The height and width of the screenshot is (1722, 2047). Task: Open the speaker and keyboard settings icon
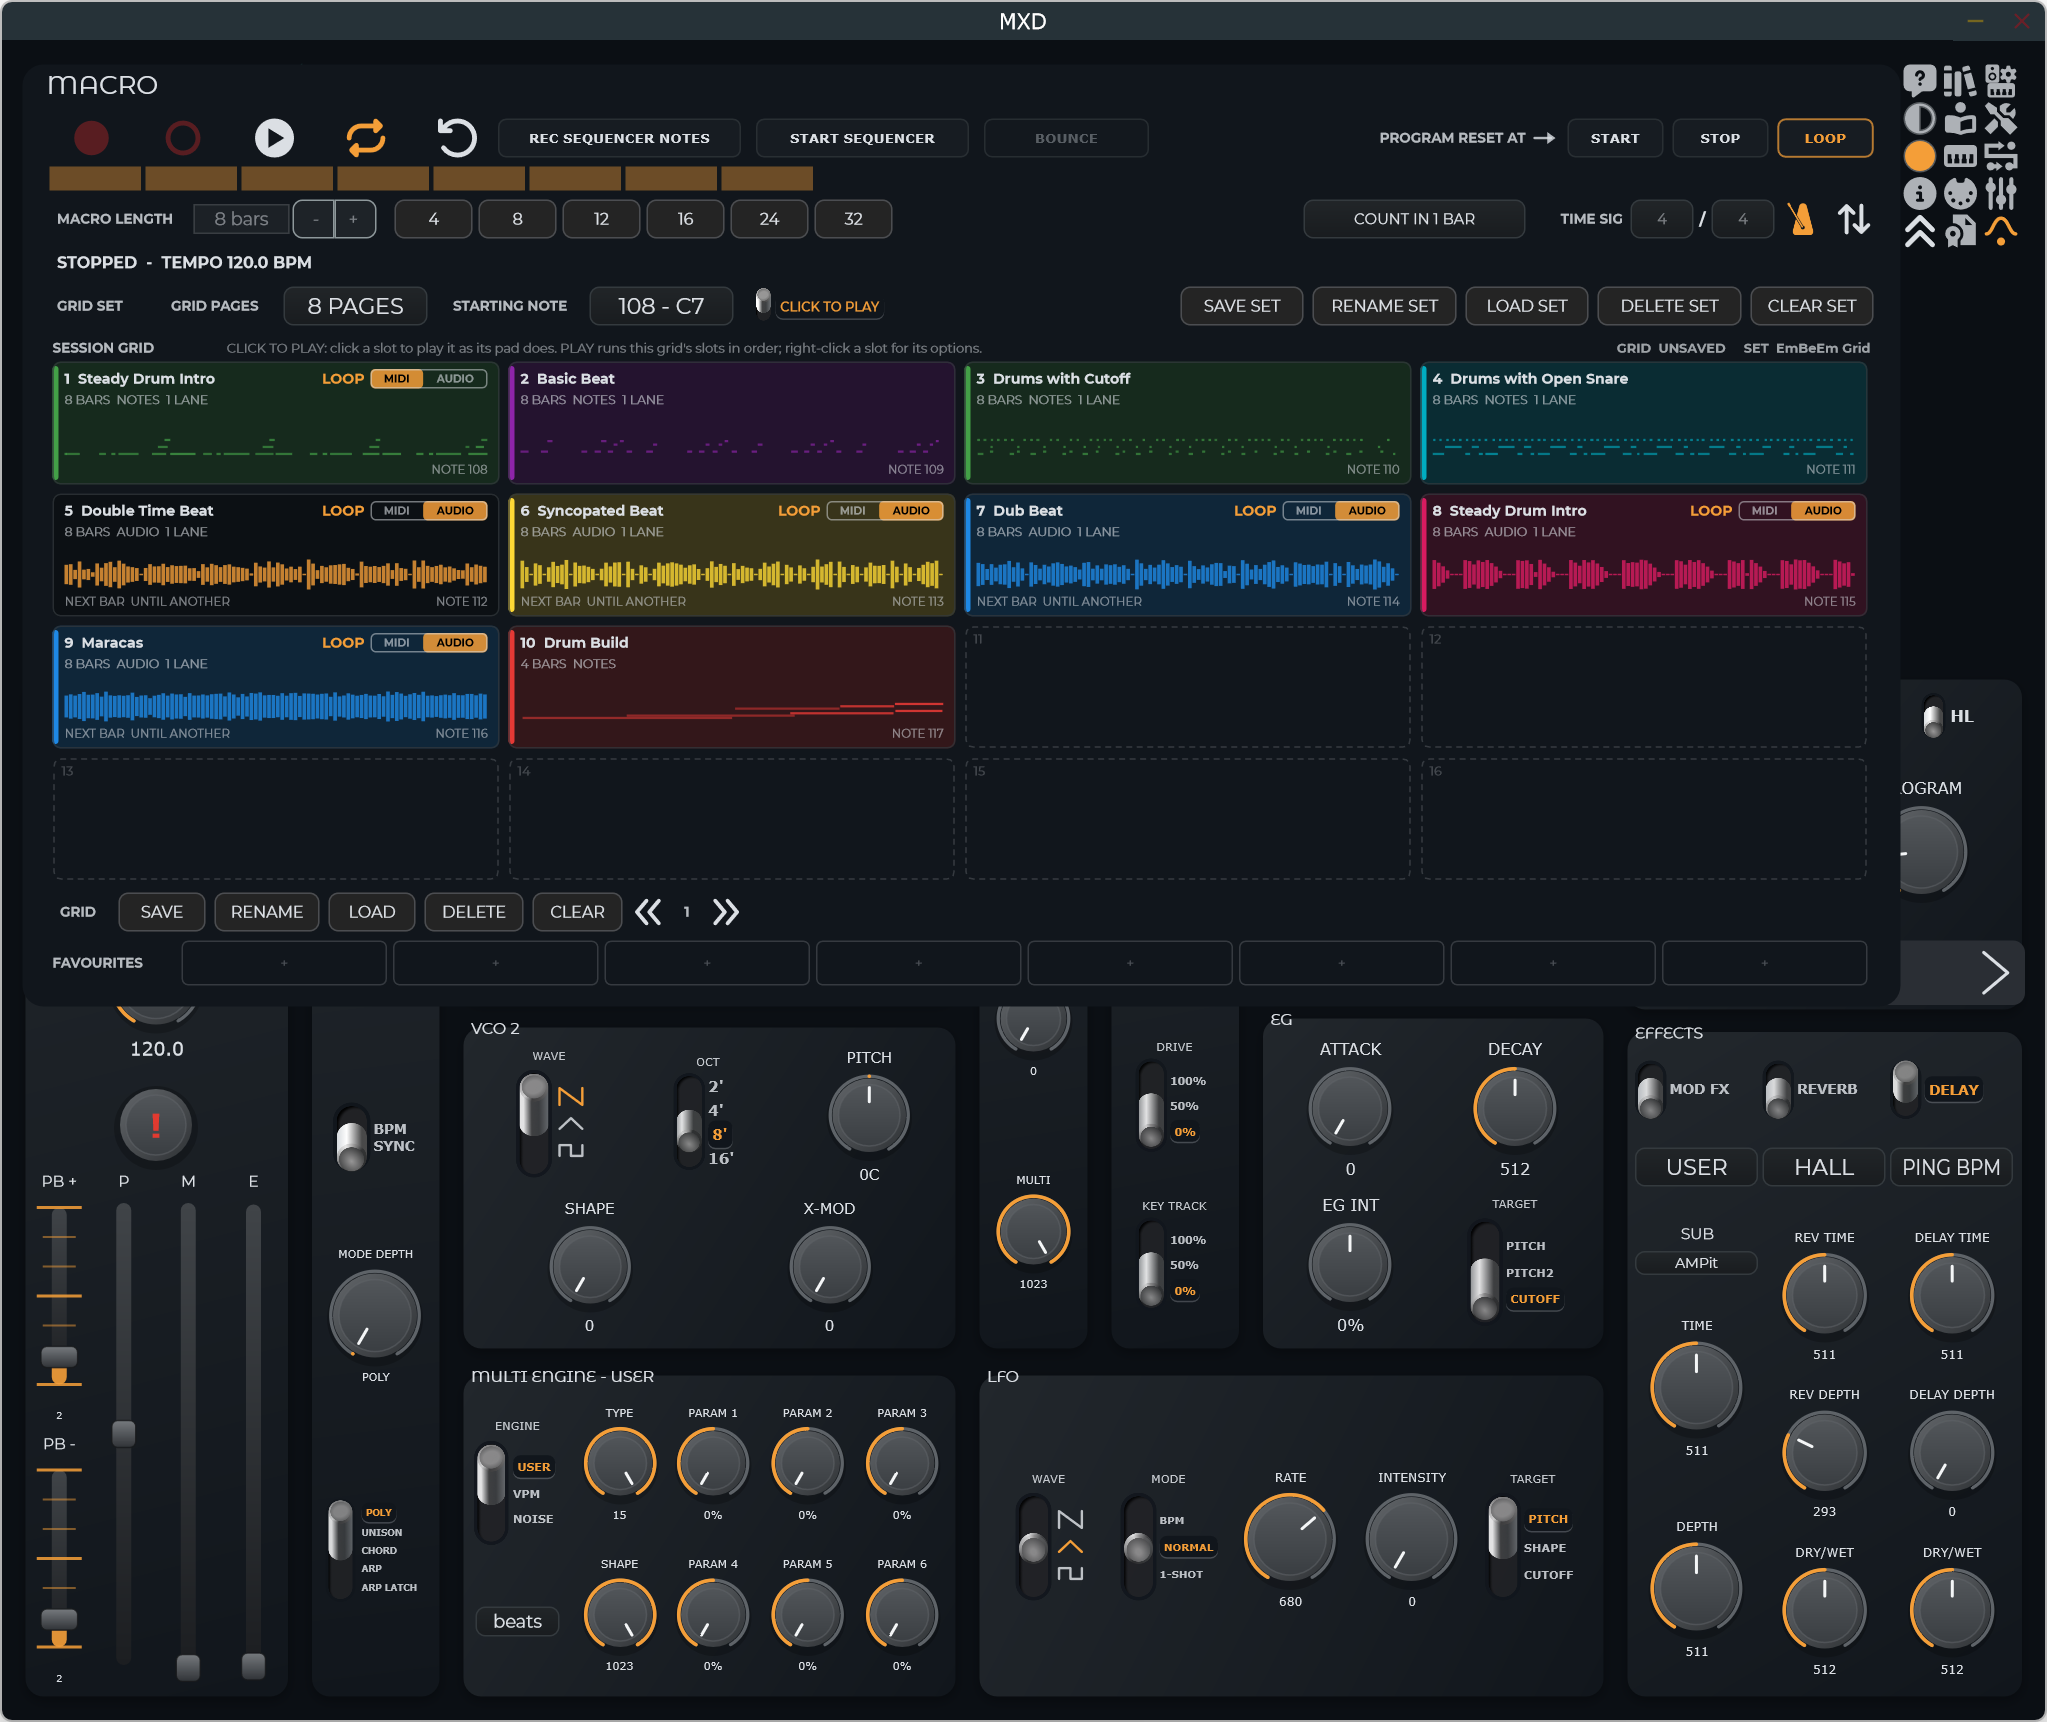click(2001, 80)
